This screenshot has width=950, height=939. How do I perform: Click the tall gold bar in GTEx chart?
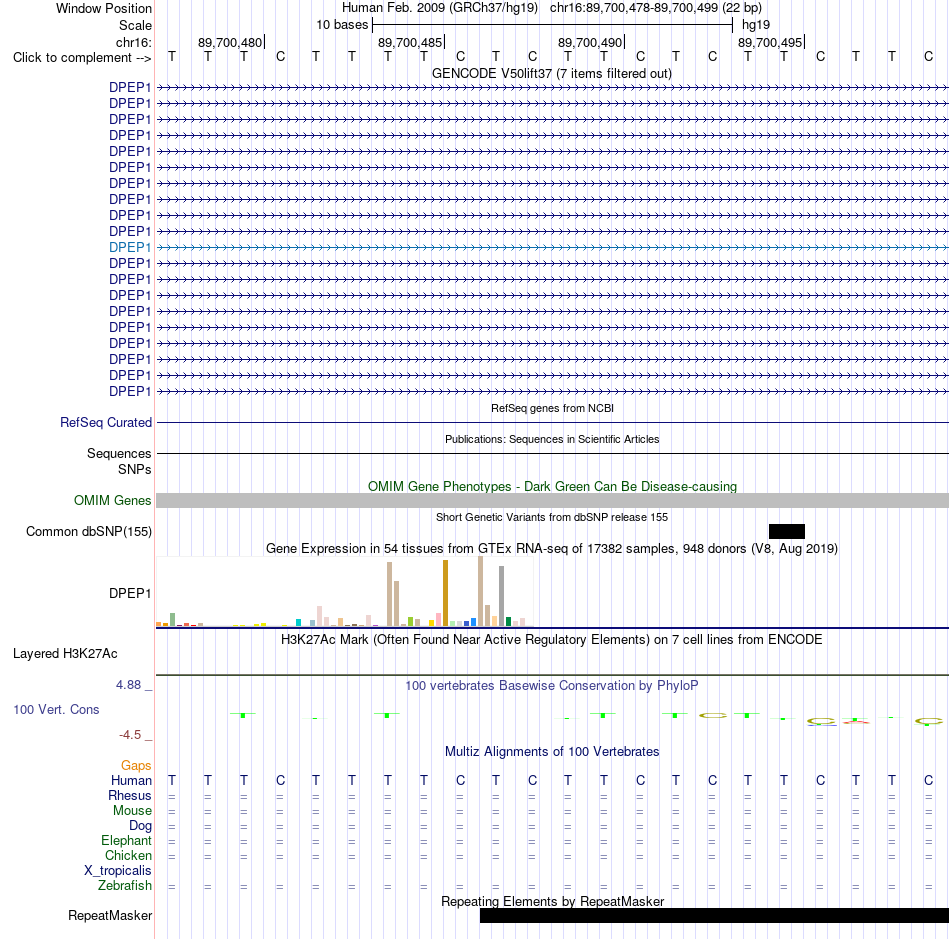pos(445,592)
